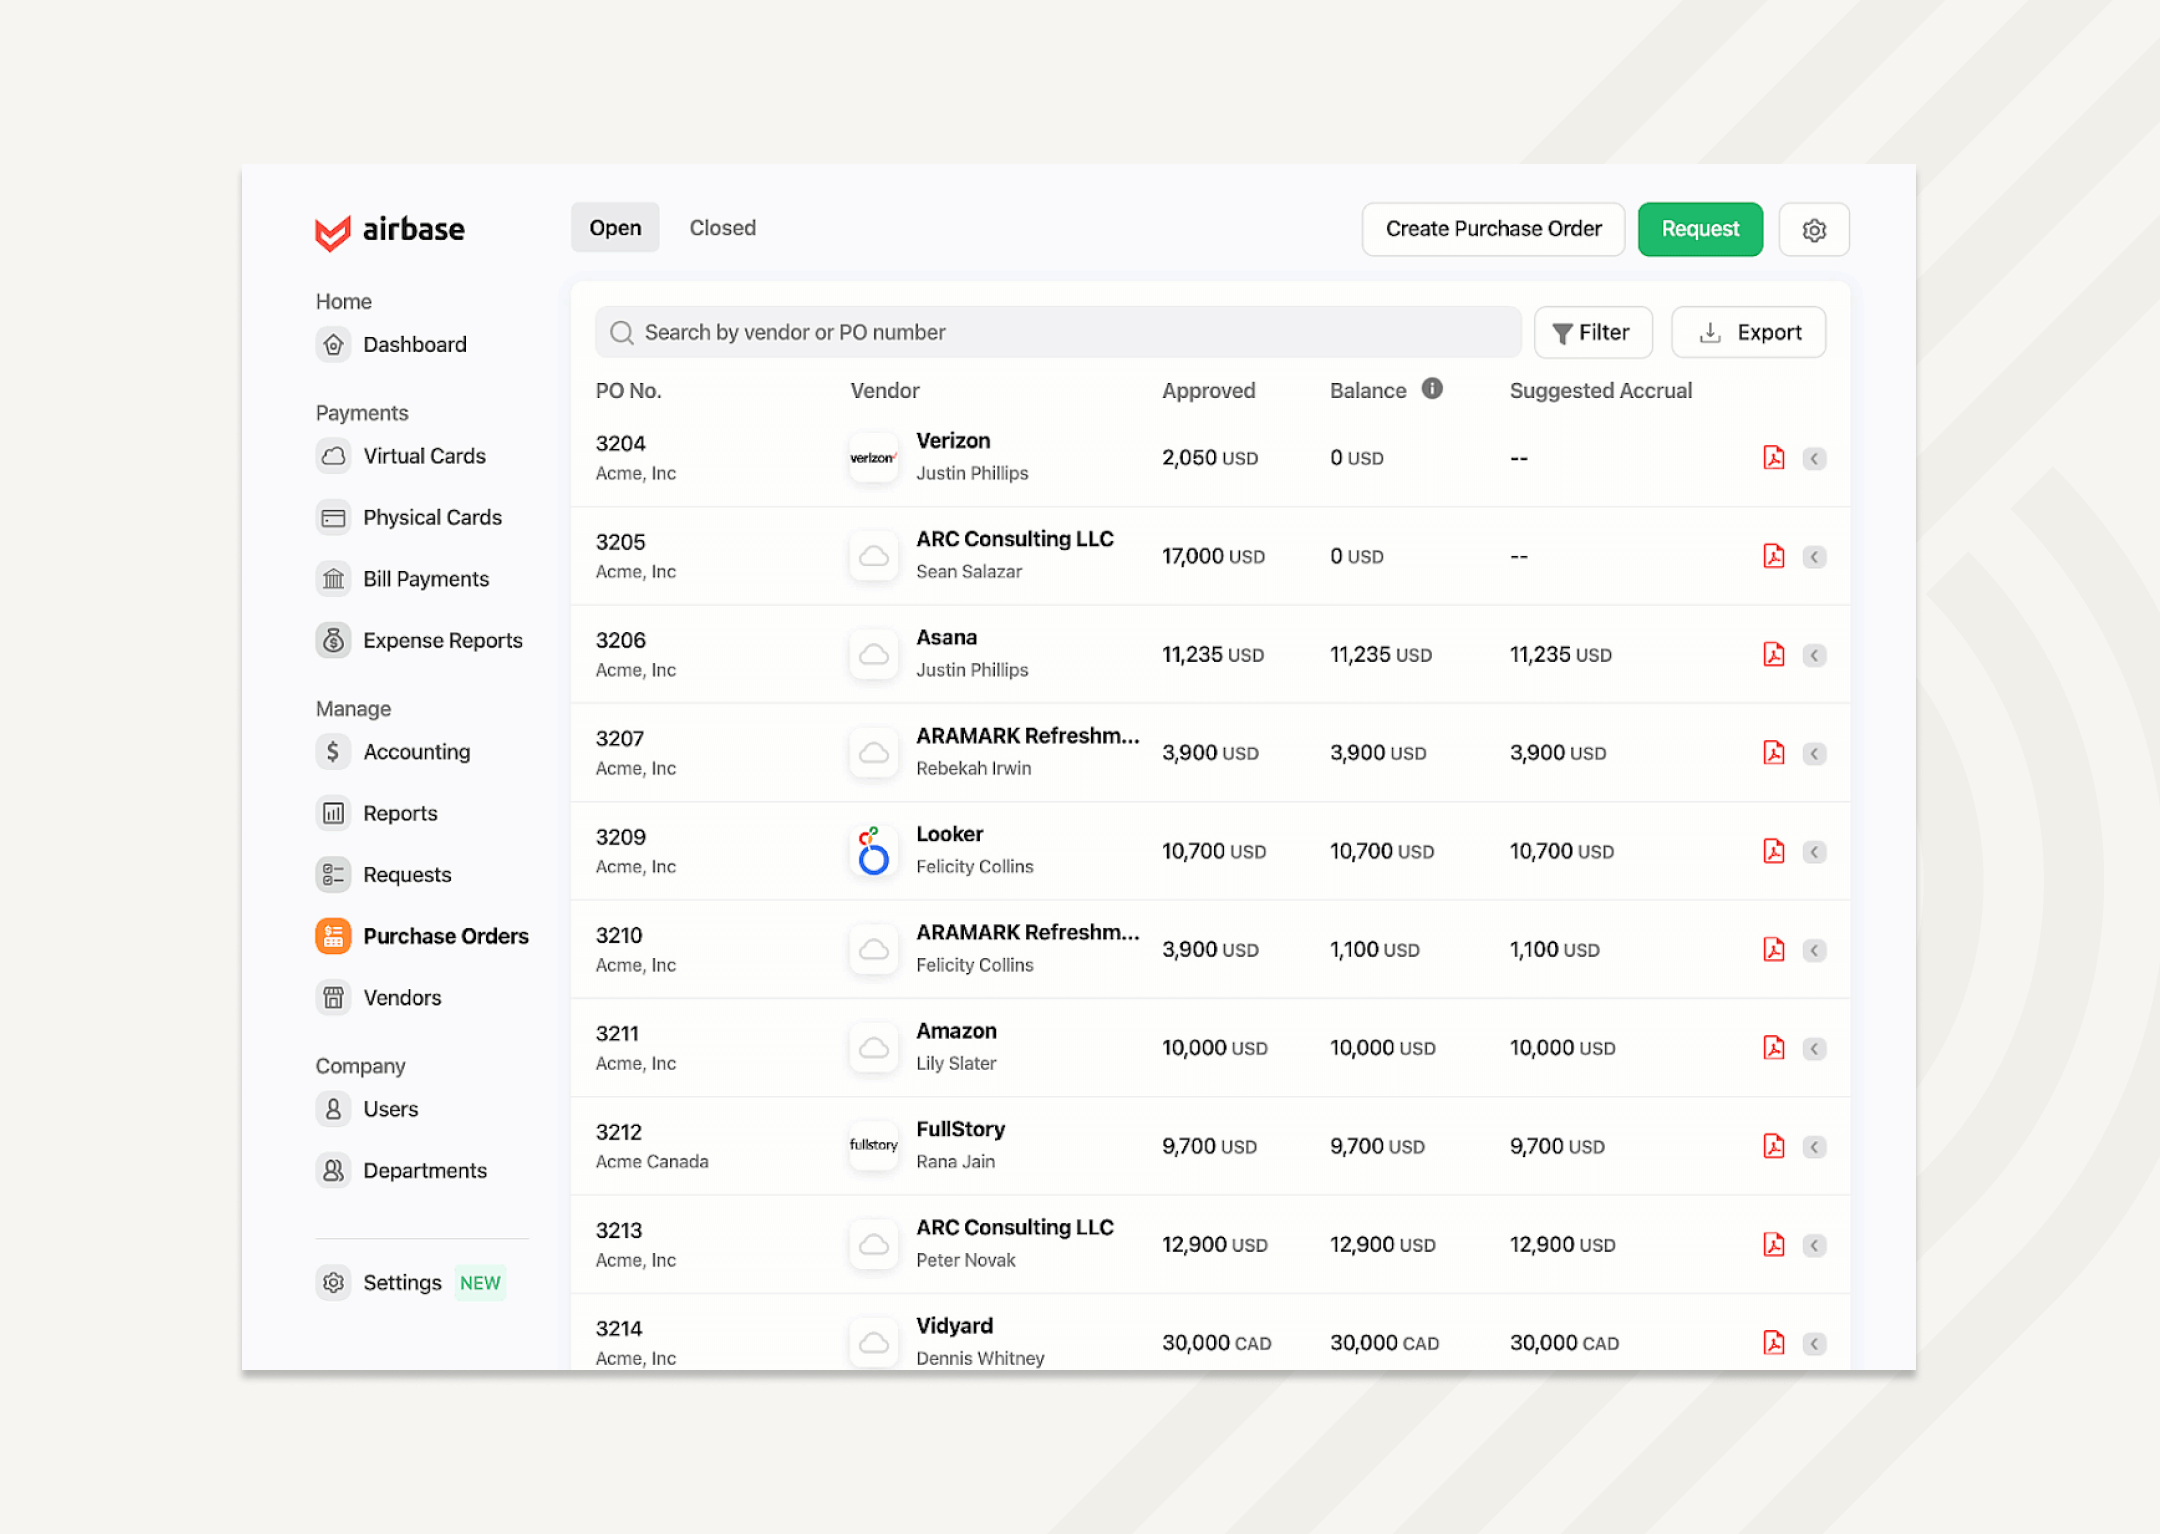This screenshot has width=2160, height=1534.
Task: Open ARC Consulting LLC by Sean Salazar
Action: (1015, 555)
